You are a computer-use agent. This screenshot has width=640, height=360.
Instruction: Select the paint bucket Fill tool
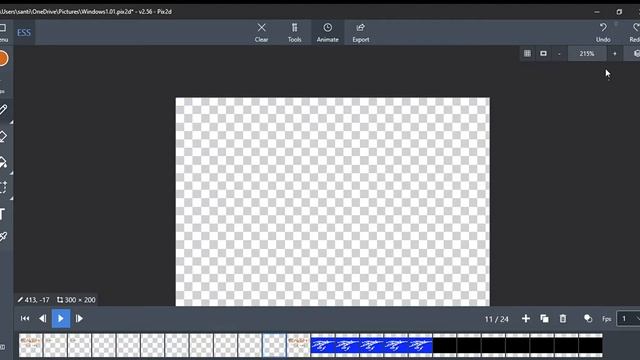pyautogui.click(x=3, y=162)
